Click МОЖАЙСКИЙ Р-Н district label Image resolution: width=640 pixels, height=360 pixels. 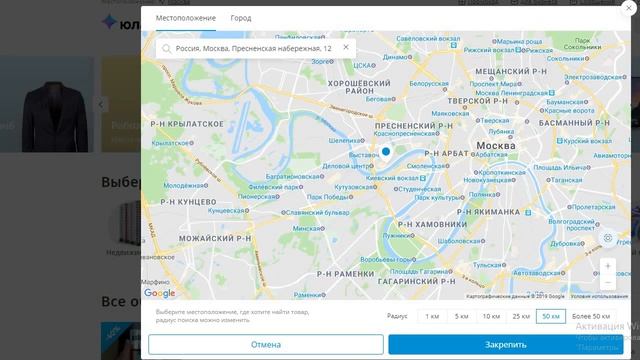(215, 238)
